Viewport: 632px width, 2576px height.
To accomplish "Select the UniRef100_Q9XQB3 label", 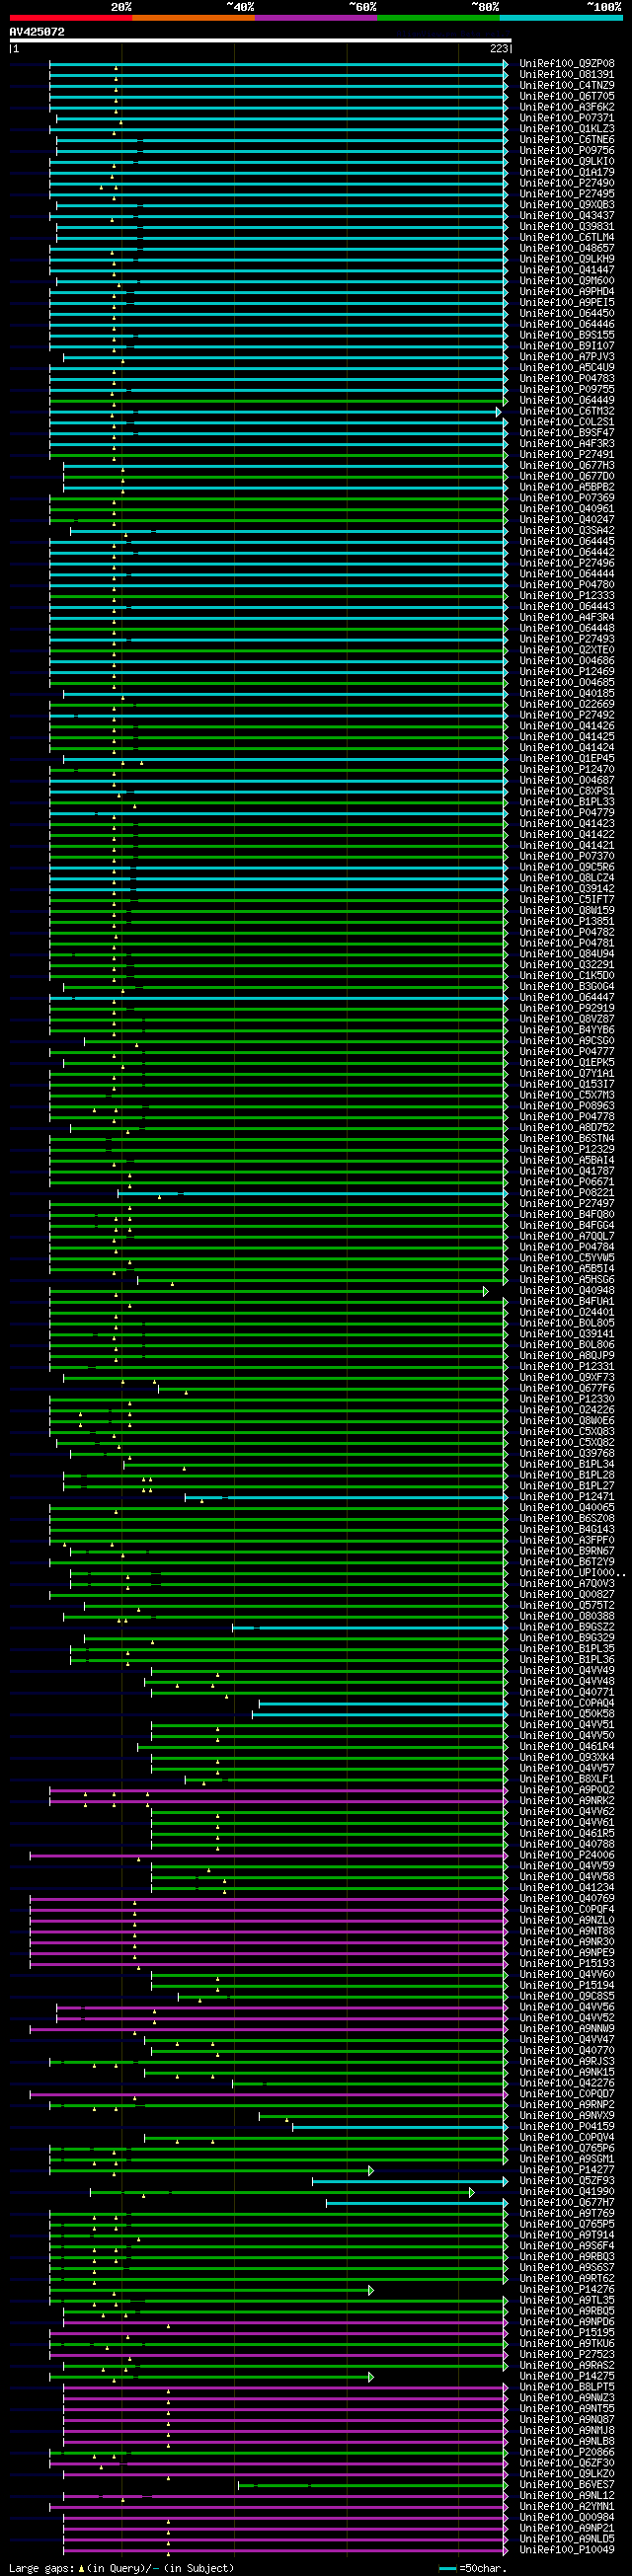I will 567,205.
